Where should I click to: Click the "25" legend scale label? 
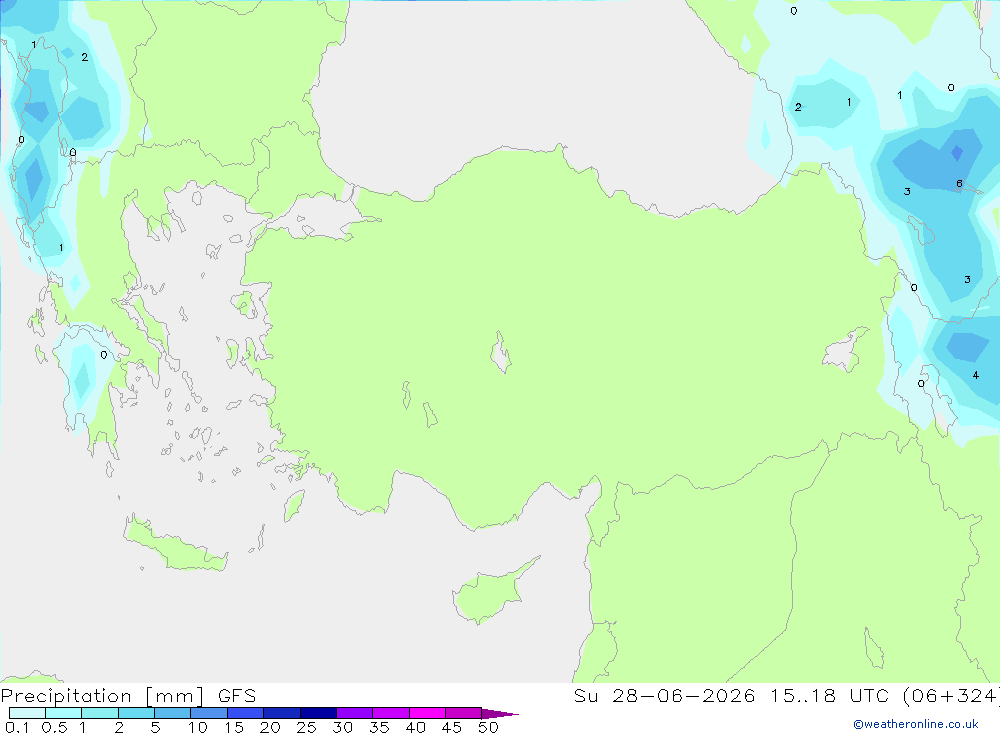point(307,727)
